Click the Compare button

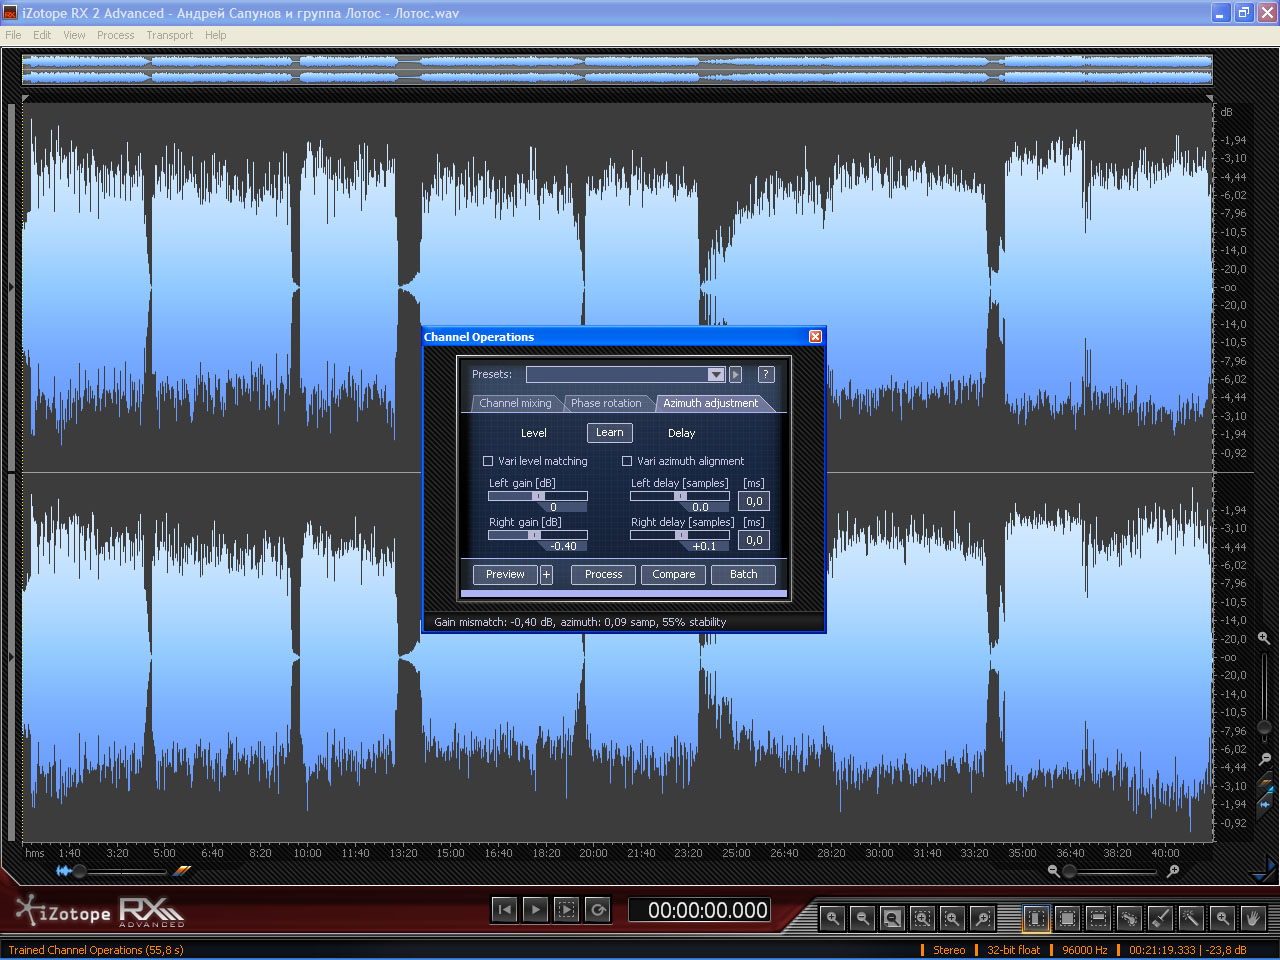coord(674,574)
